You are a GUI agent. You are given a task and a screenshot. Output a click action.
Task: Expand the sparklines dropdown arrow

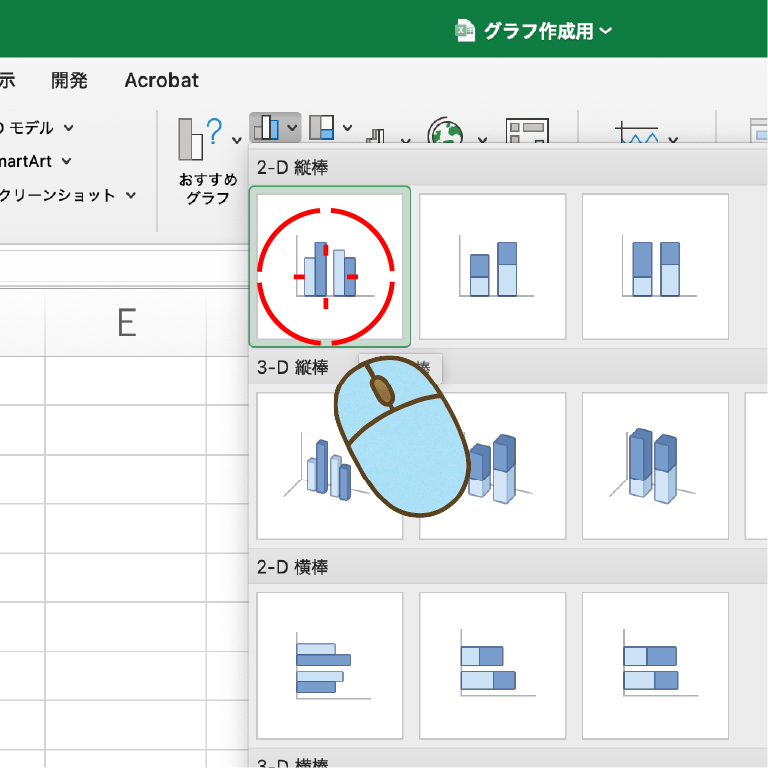(x=673, y=140)
